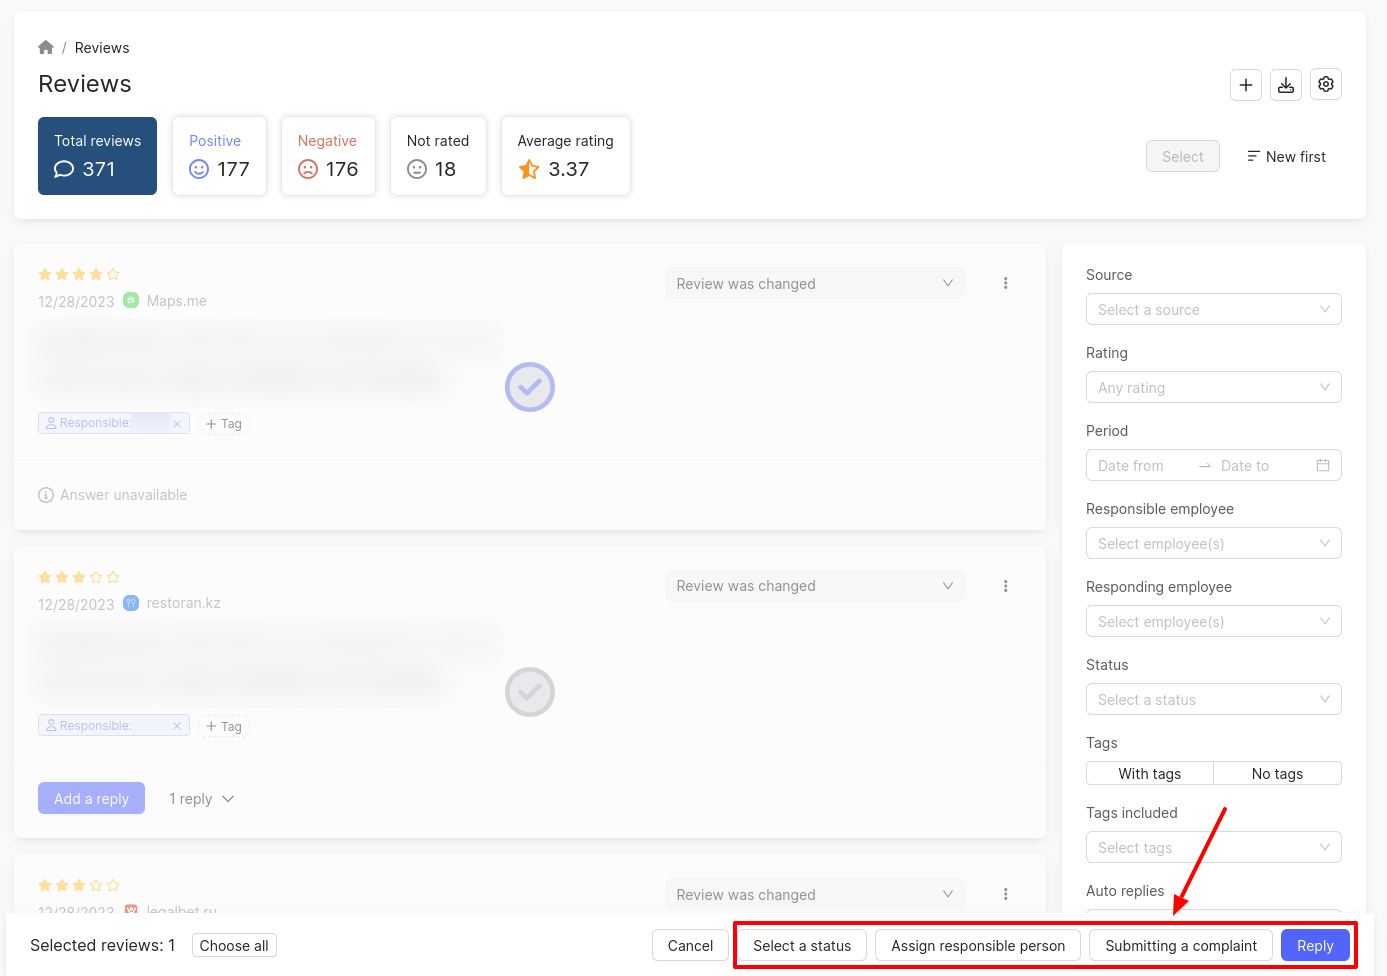The width and height of the screenshot is (1387, 976).
Task: Remove Responsible tag on Maps.me review
Action: tap(177, 424)
